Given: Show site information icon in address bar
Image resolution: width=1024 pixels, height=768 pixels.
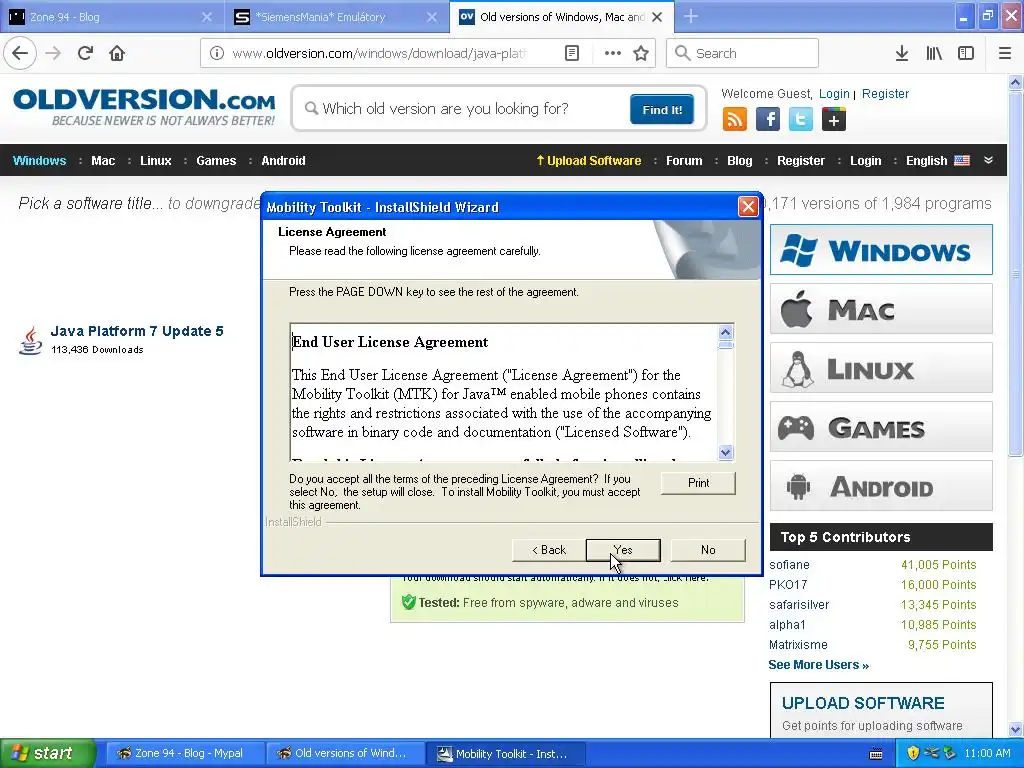Looking at the screenshot, I should click(x=217, y=53).
